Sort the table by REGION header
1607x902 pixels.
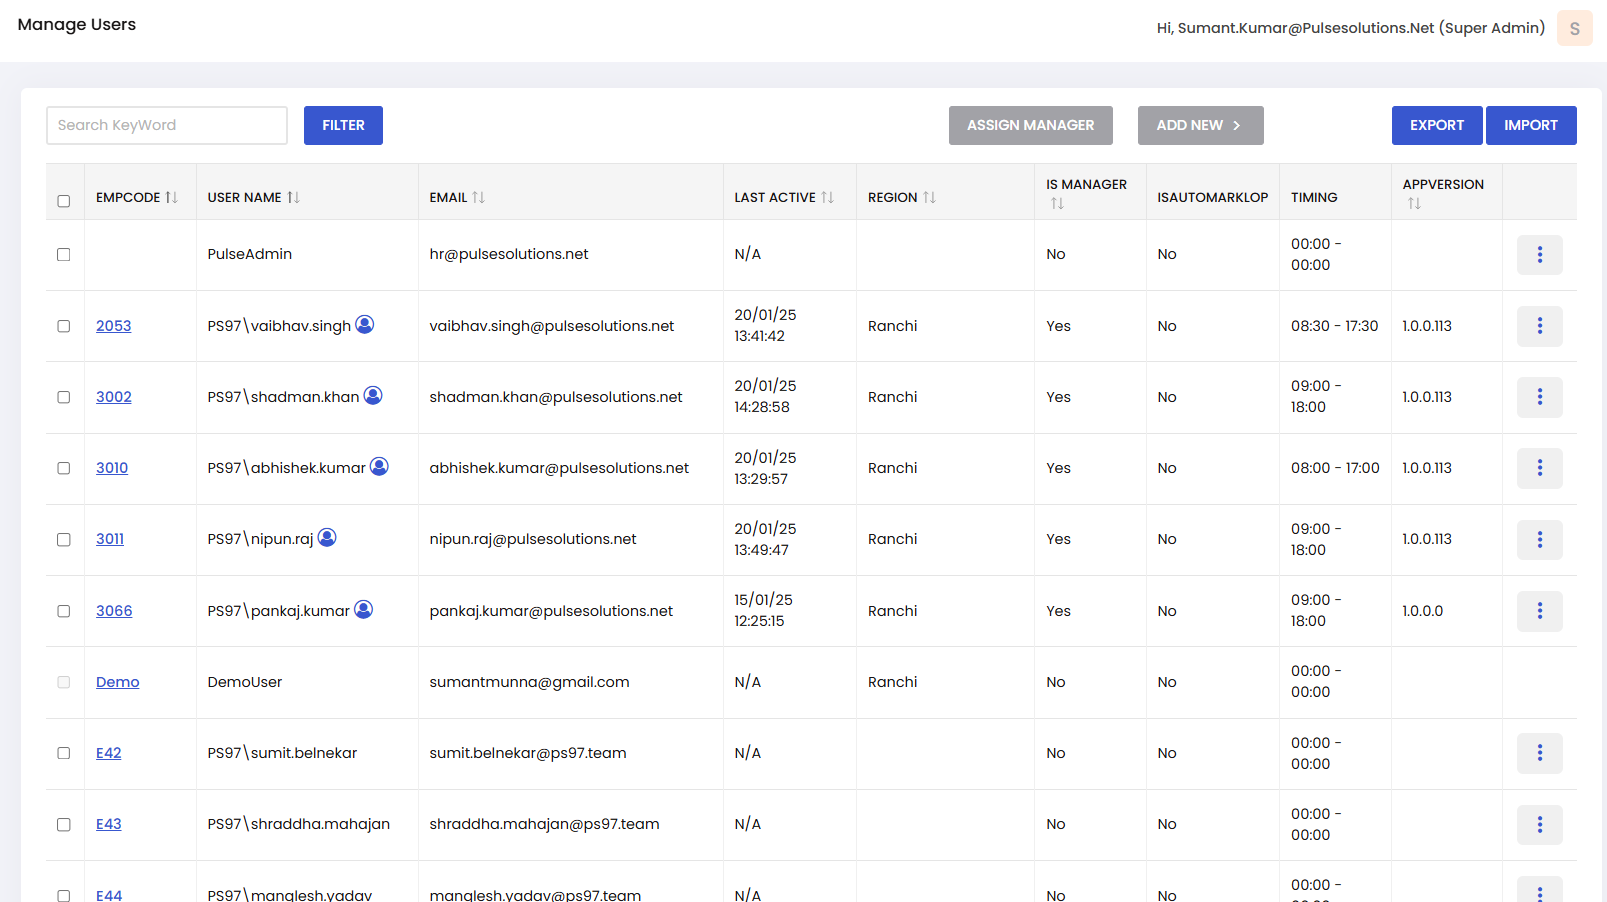[901, 198]
